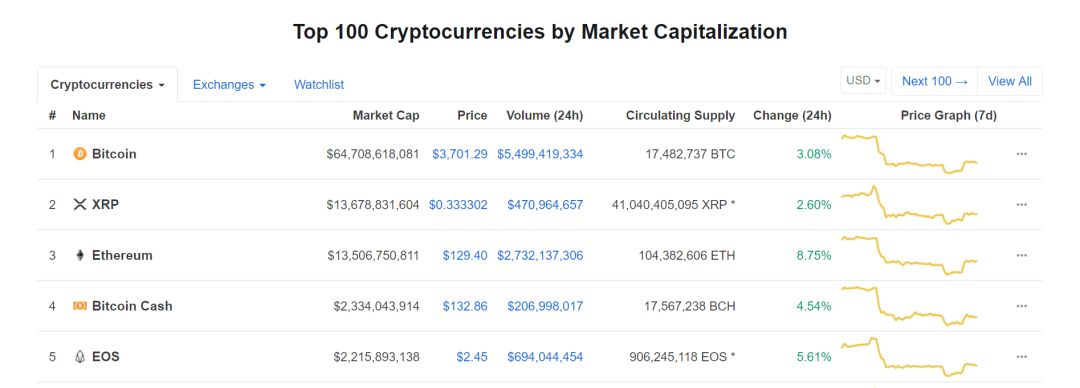Viewport: 1080px width, 388px height.
Task: Click the Bitcoin Cash logo icon
Action: coord(80,306)
